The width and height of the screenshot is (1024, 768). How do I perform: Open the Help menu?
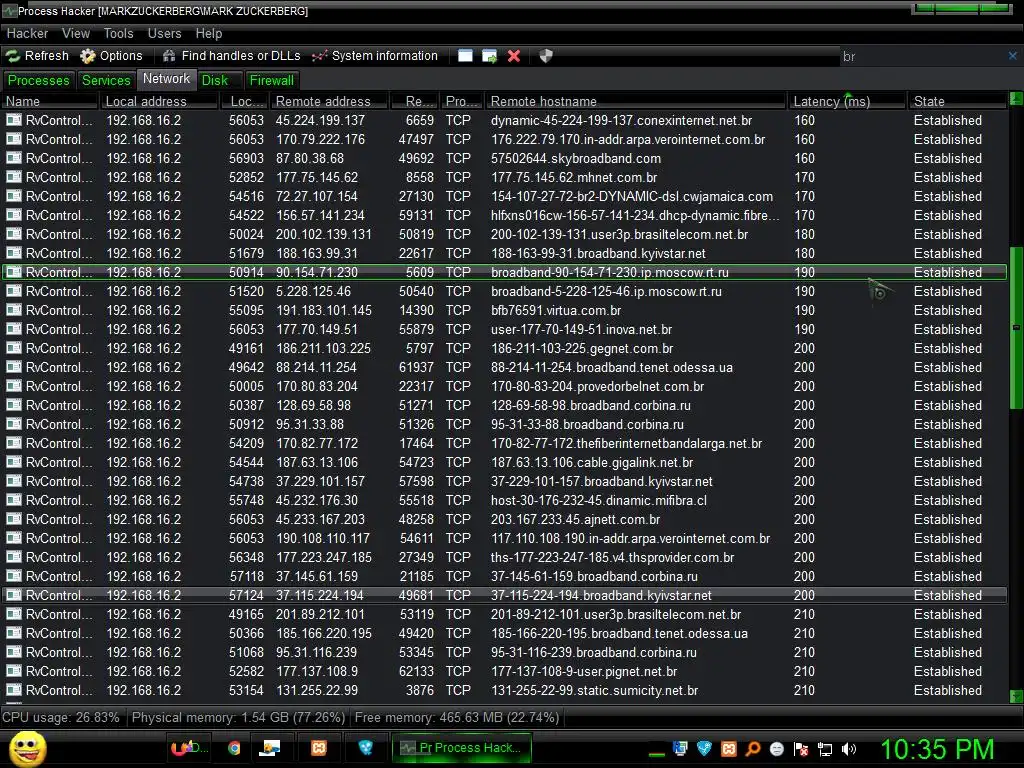click(209, 33)
